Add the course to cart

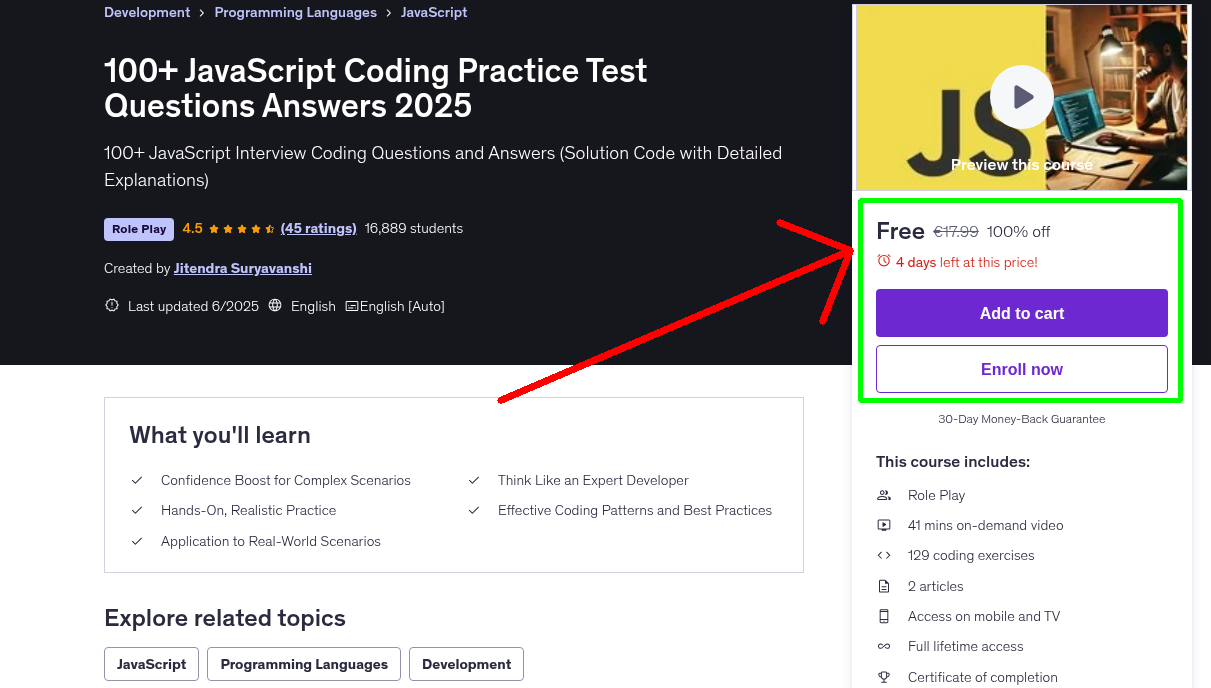coord(1021,313)
